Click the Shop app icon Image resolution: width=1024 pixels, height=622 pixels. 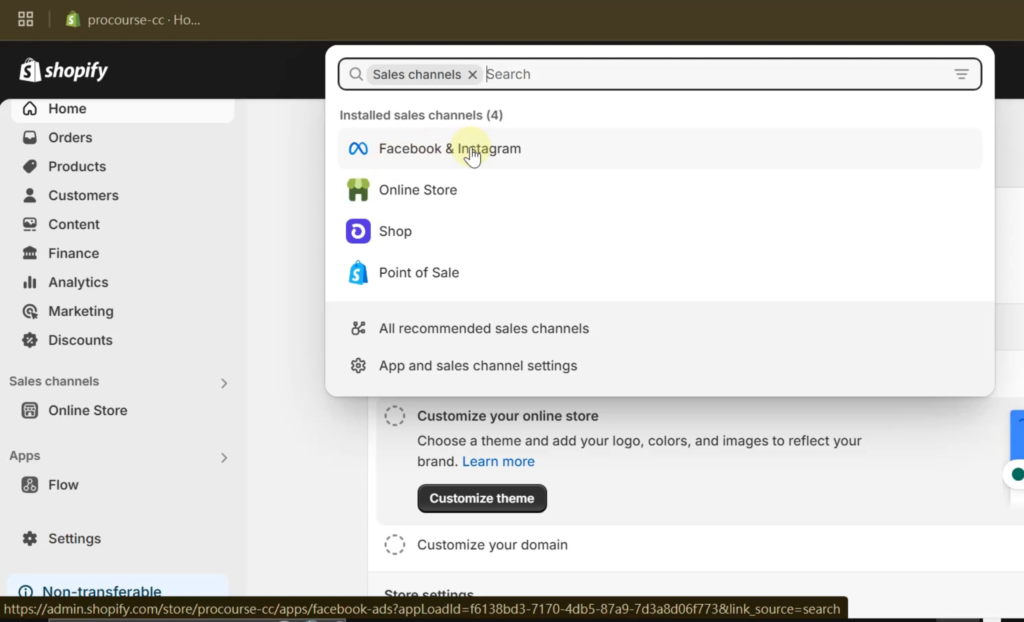click(x=358, y=231)
